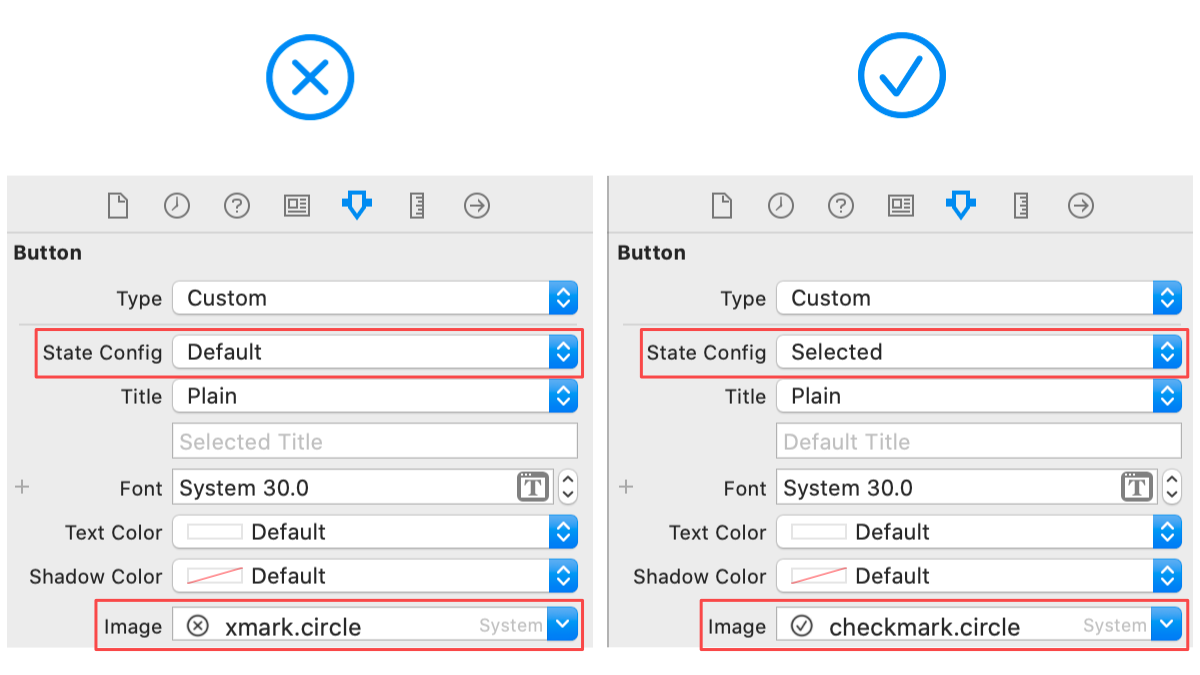Click the large blue checkmark circle button

pos(902,77)
